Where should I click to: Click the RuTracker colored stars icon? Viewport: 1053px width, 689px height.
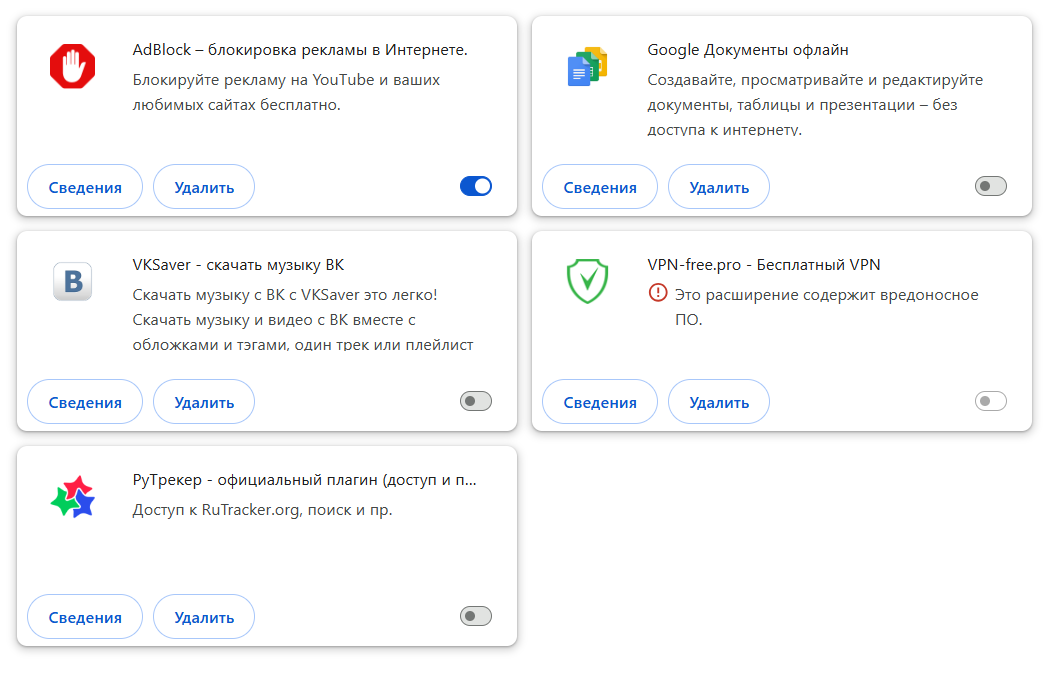(x=72, y=497)
